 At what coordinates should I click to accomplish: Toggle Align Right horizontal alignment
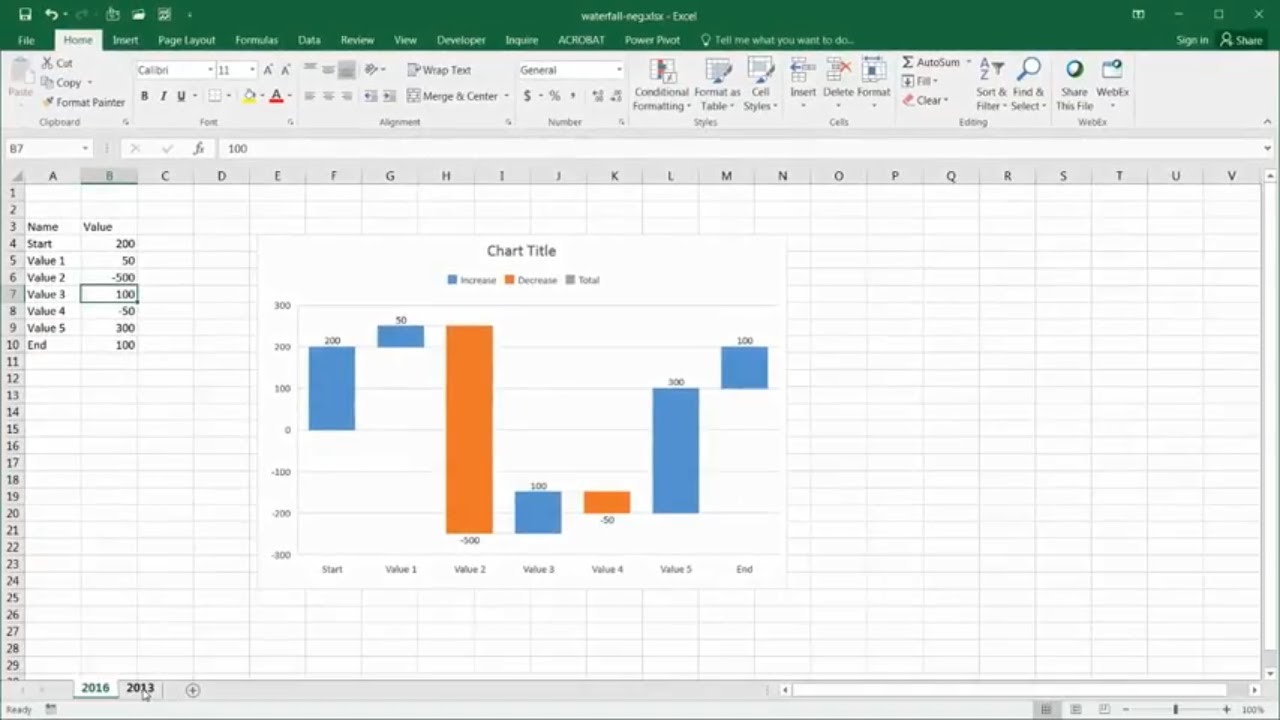(x=346, y=96)
